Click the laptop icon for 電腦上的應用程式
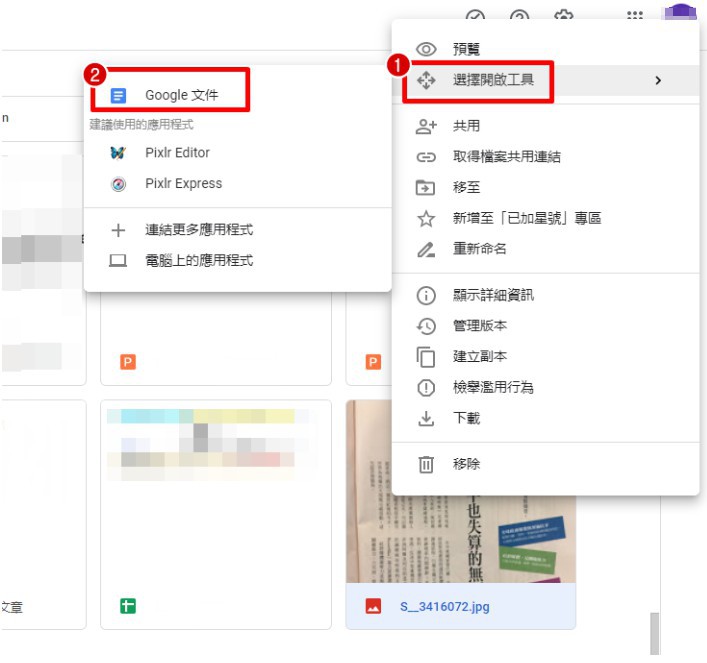Viewport: 707px width, 663px height. click(118, 261)
